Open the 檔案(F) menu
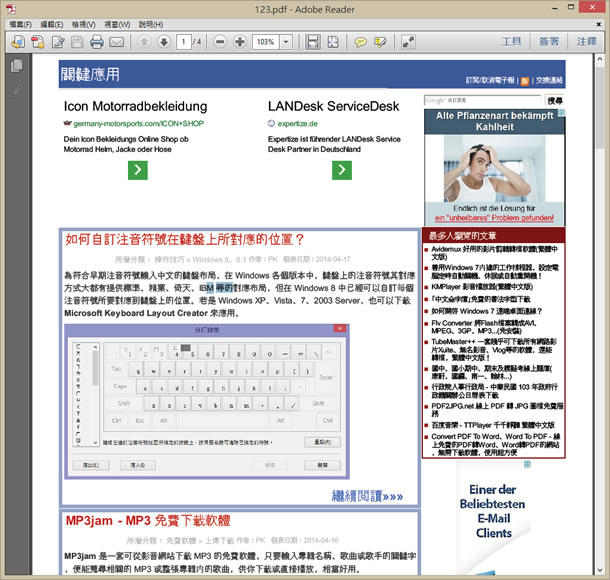Screen dimensions: 610x580 20,25
